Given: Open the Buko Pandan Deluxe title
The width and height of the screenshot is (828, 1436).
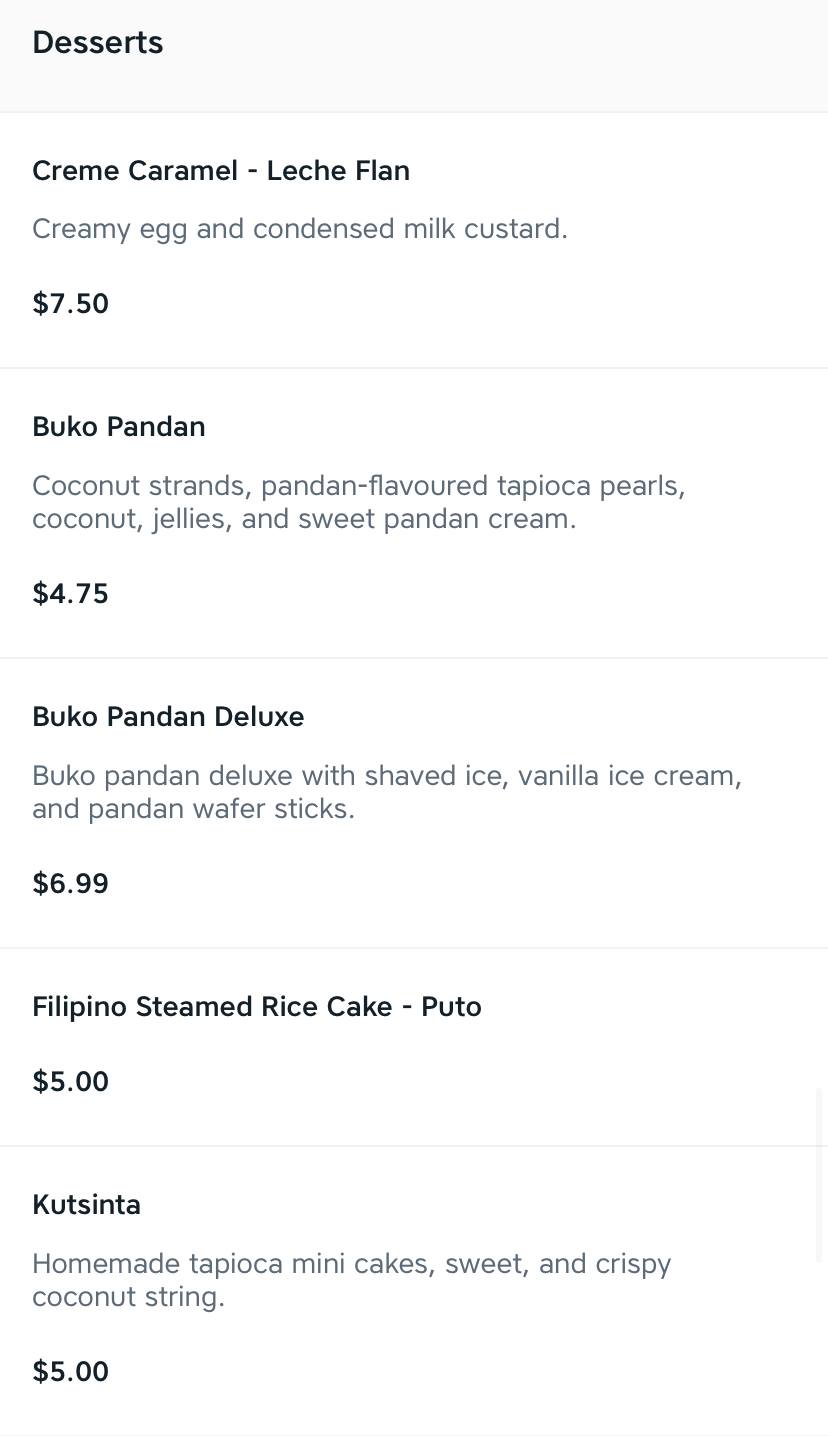Looking at the screenshot, I should pyautogui.click(x=168, y=717).
